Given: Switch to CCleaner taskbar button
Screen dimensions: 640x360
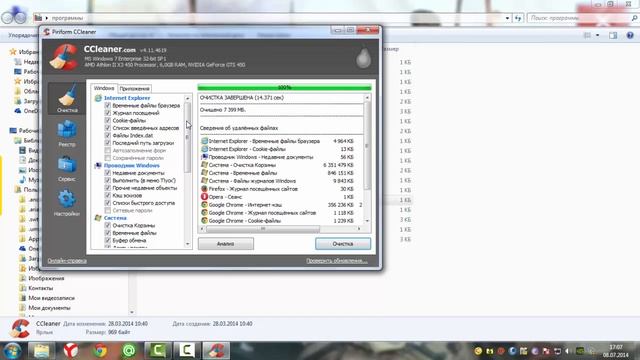Looking at the screenshot, I should click(216, 351).
